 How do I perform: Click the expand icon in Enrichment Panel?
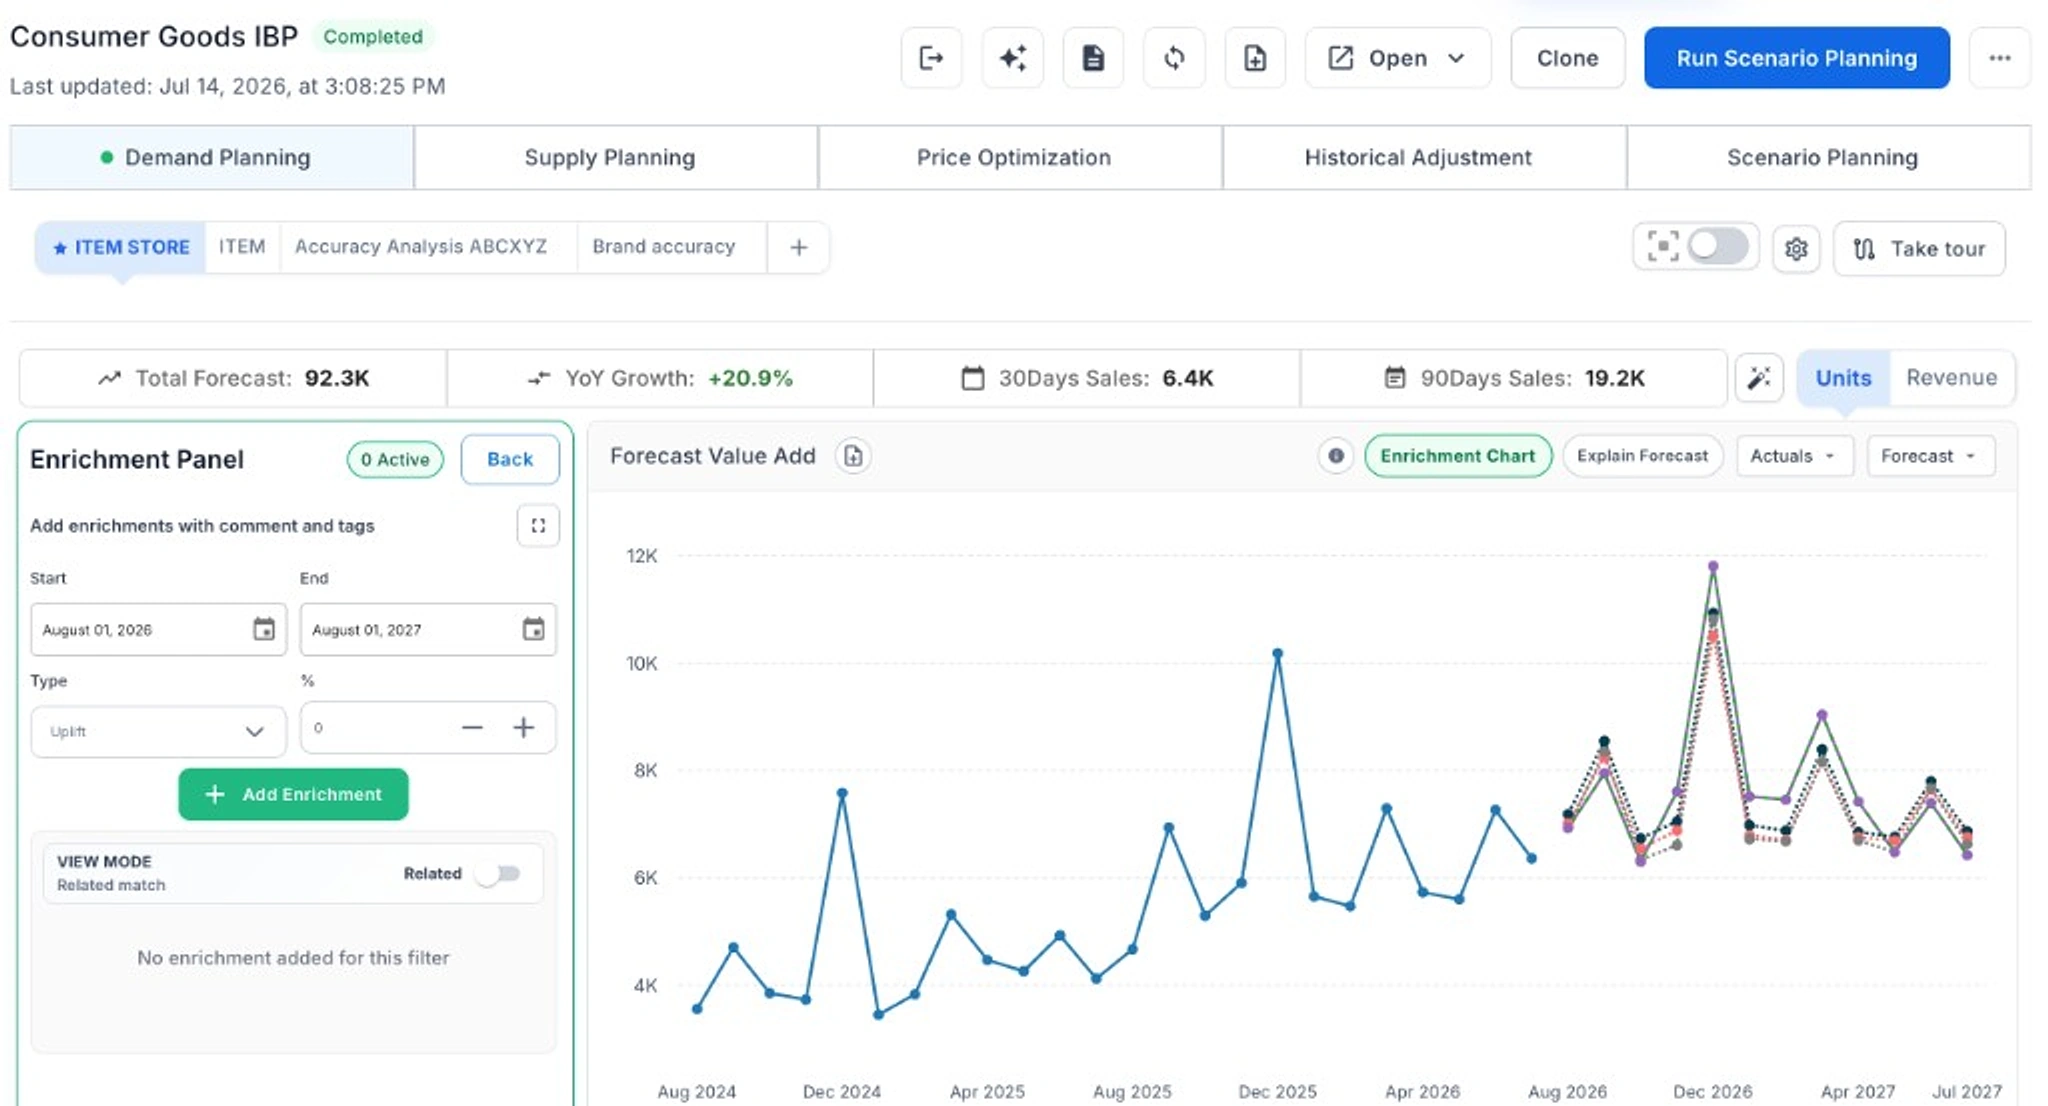(538, 526)
